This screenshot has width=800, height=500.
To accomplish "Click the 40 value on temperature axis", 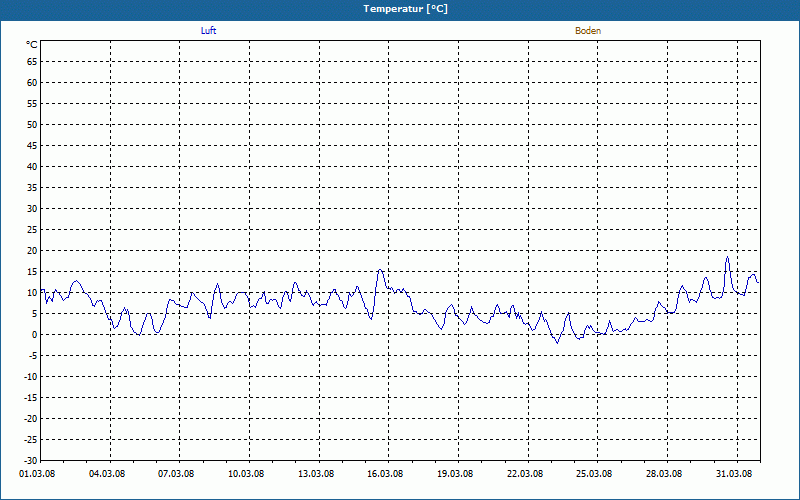I will 32,167.
